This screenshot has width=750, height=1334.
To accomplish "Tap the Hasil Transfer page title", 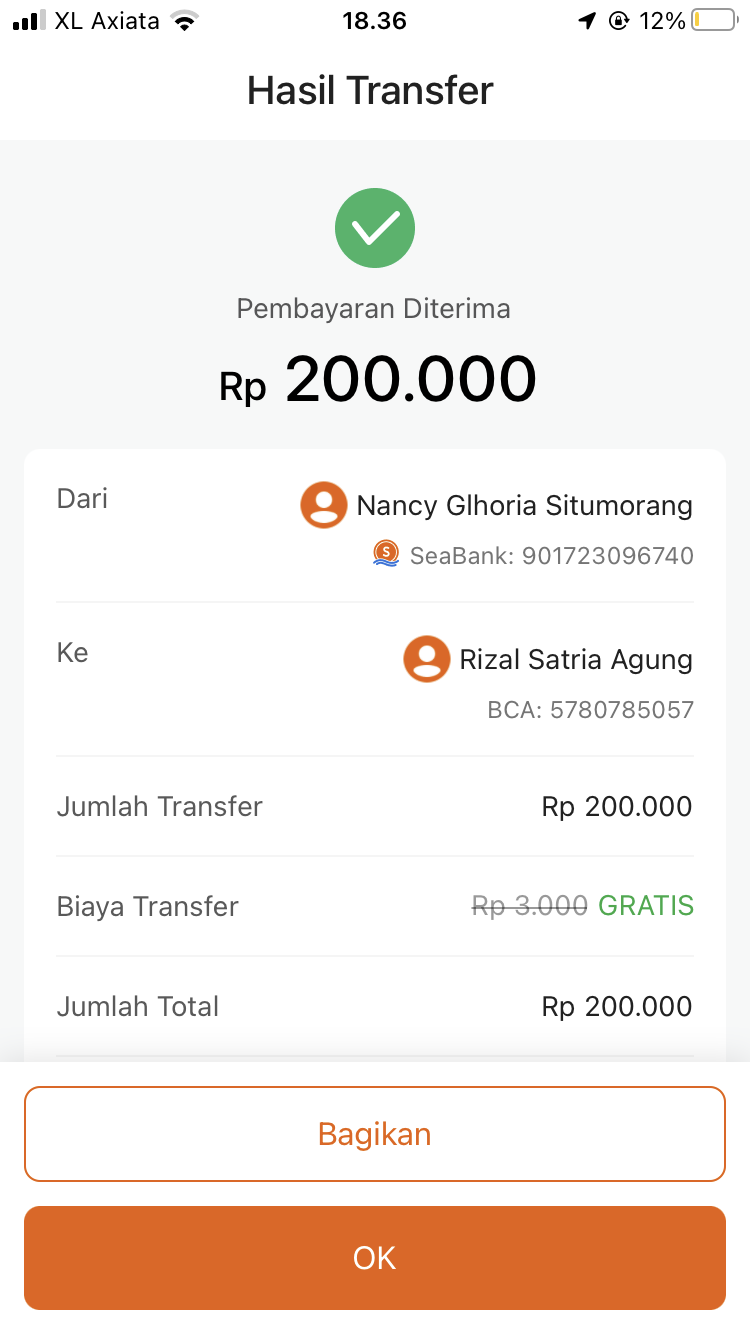I will 370,91.
